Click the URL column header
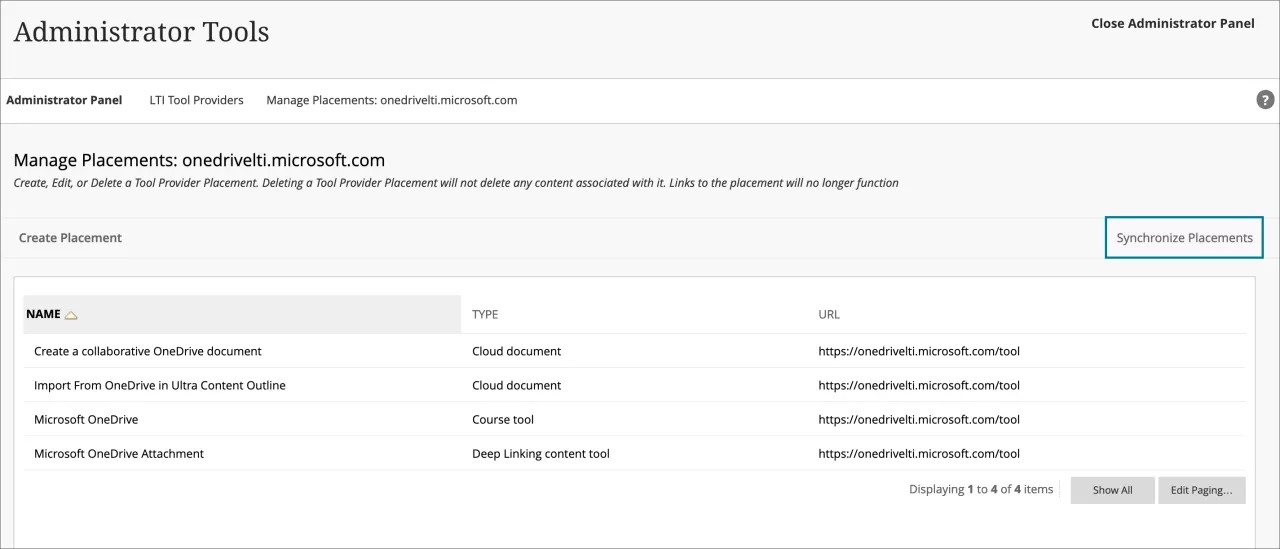 point(829,314)
